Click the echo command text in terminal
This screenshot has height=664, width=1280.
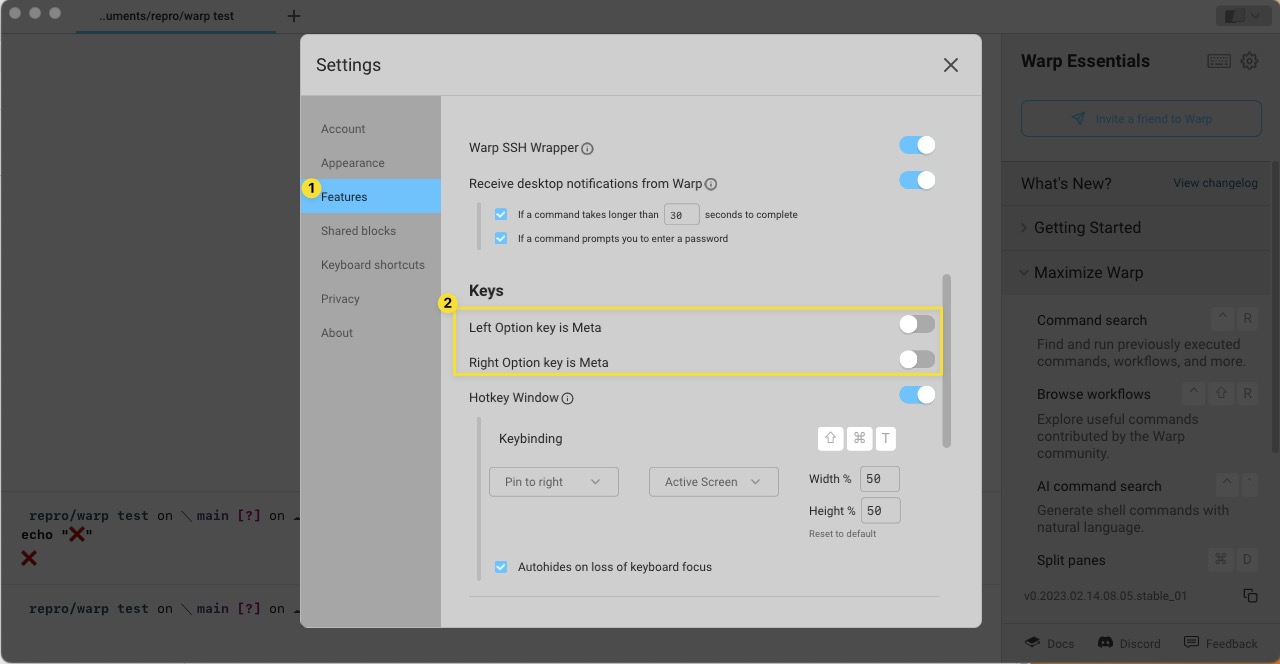coord(57,535)
